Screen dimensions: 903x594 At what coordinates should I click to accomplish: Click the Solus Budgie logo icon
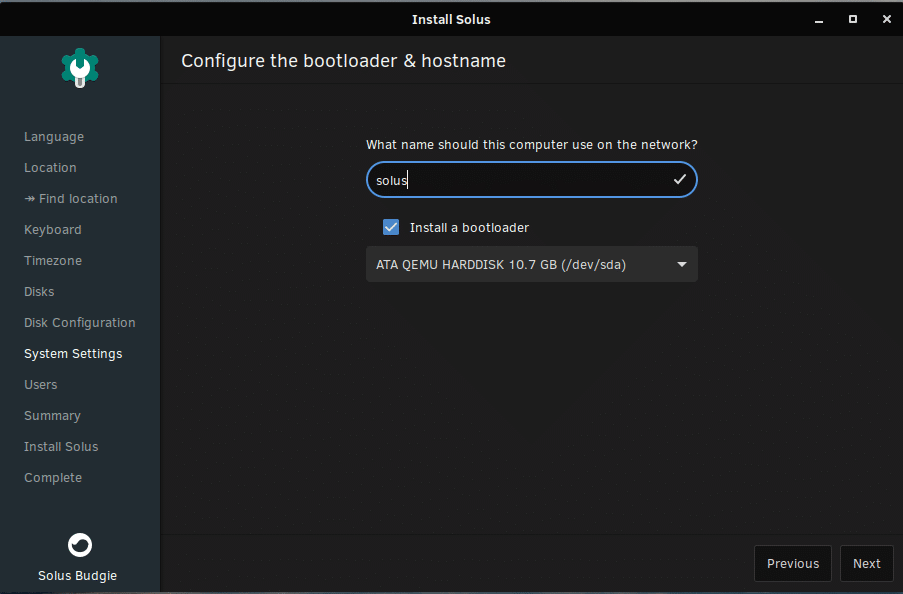80,544
